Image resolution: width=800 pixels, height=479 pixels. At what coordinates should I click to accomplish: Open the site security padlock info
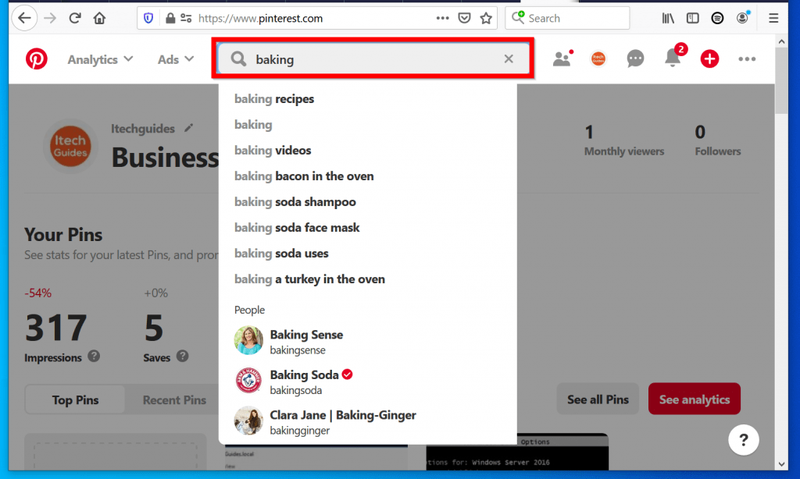[x=170, y=18]
